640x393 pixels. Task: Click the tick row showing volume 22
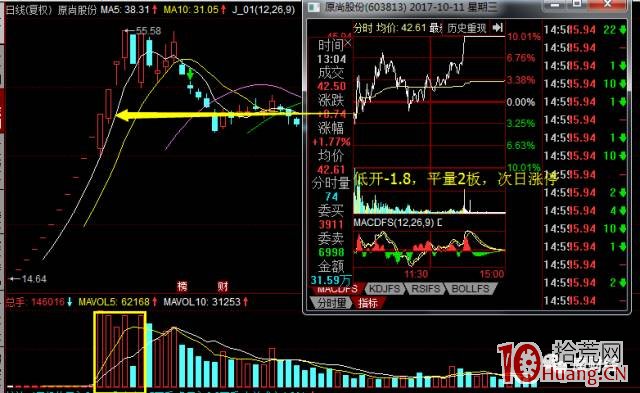(x=585, y=30)
